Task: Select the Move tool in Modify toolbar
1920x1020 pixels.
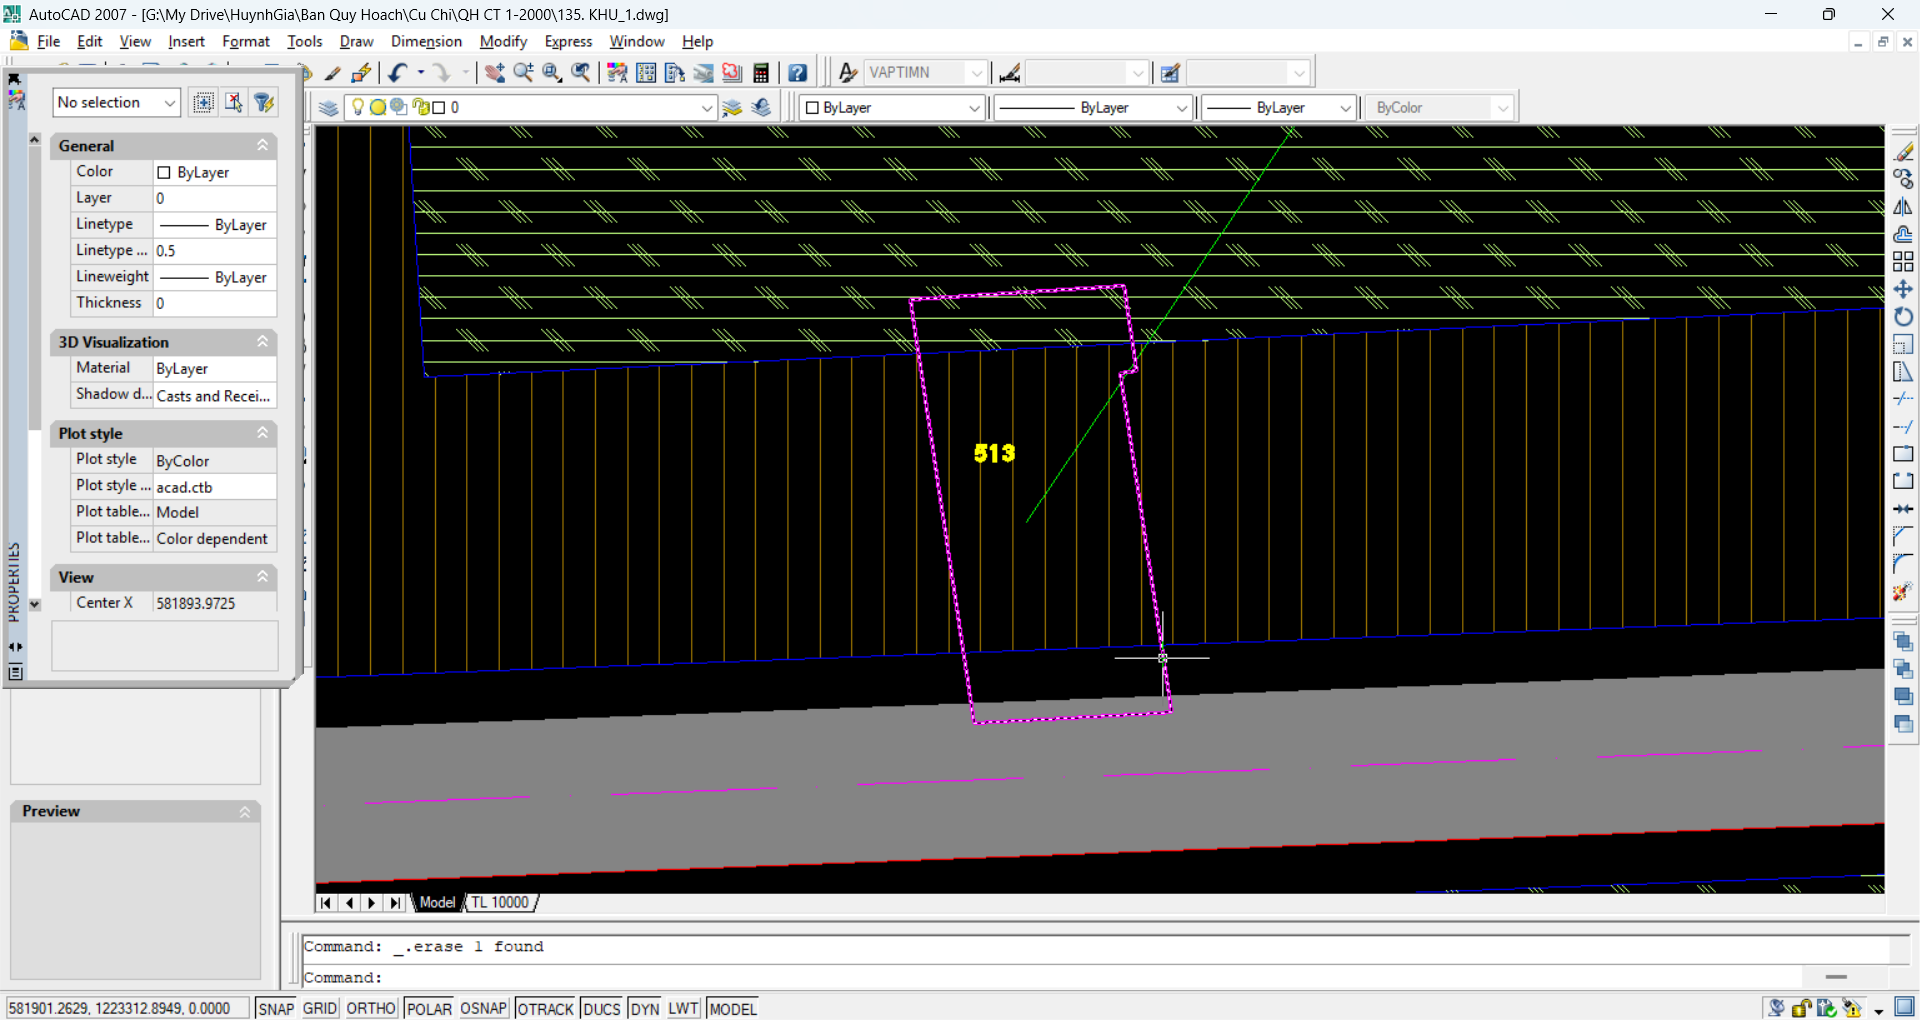Action: 1903,290
